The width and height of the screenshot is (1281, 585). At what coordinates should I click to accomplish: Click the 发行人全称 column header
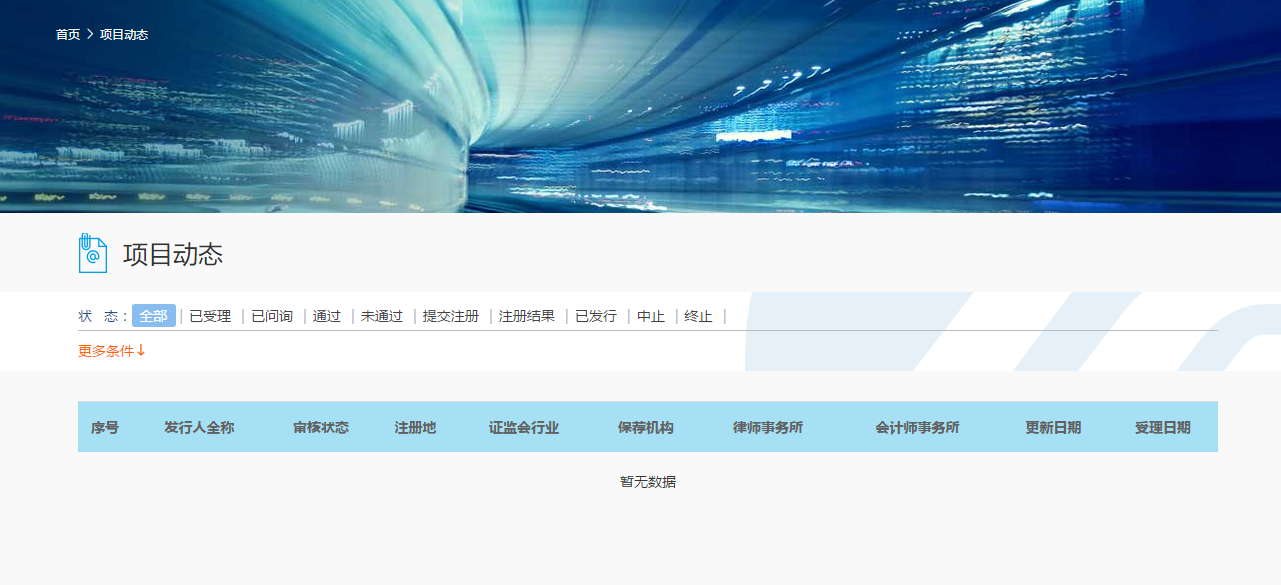[199, 427]
